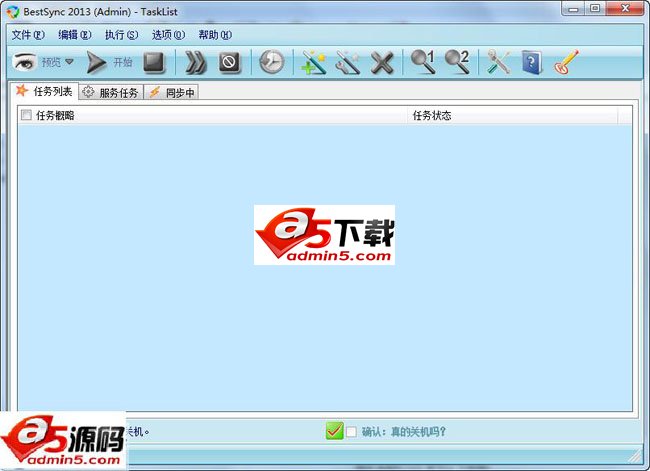This screenshot has width=650, height=471.
Task: Open the Preview dropdown arrow
Action: click(69, 62)
